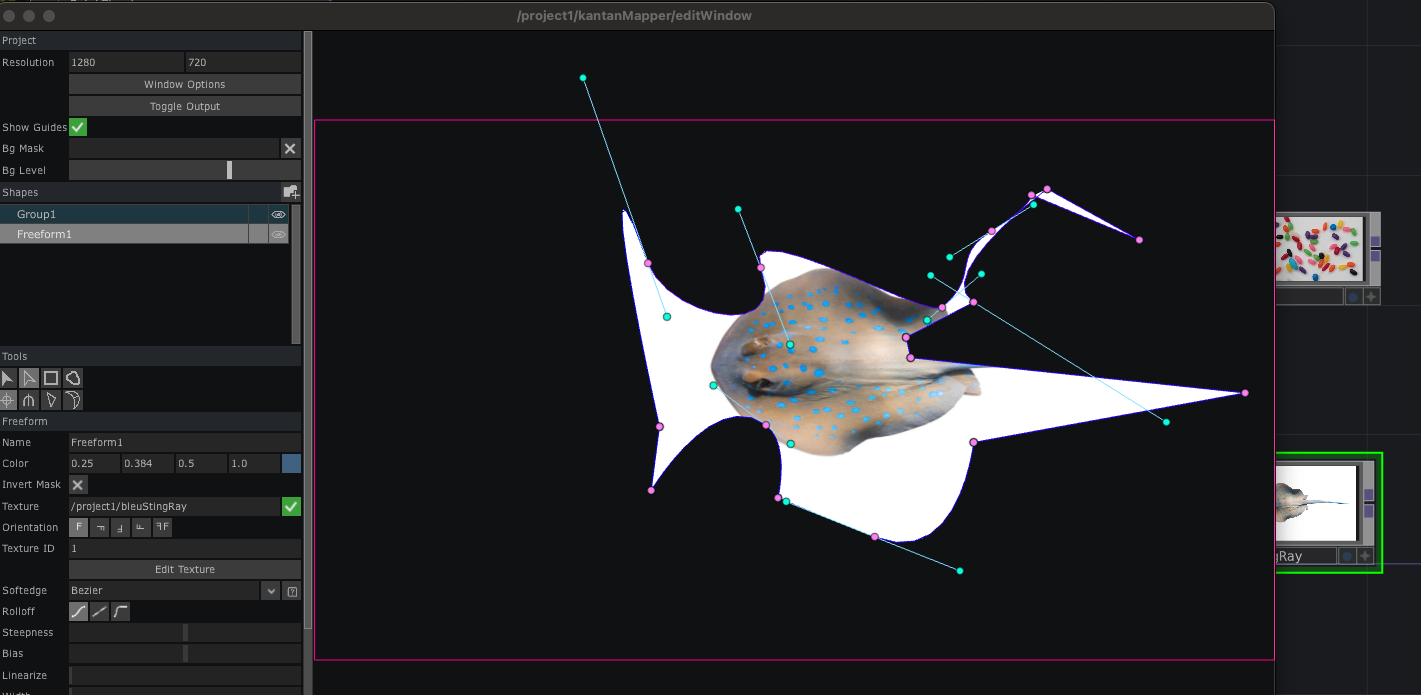The height and width of the screenshot is (695, 1421).
Task: Open the Softedge Bezier dropdown
Action: click(x=270, y=591)
